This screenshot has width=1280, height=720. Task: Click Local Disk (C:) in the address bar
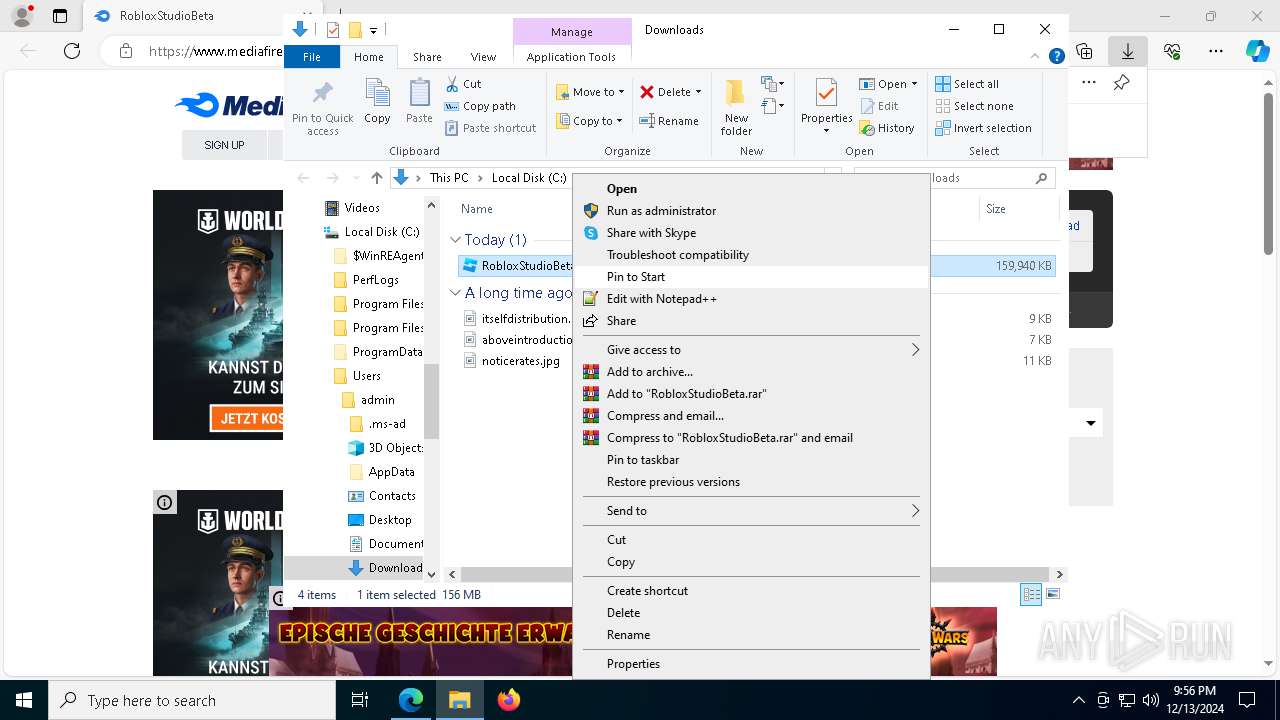(x=529, y=178)
